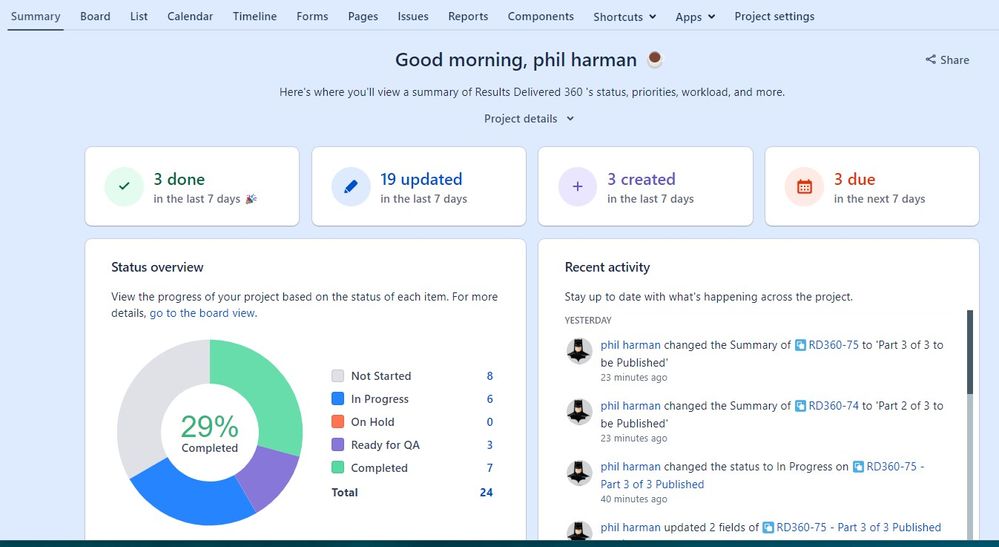
Task: Click the Ready for QA purple legend swatch
Action: [x=338, y=444]
